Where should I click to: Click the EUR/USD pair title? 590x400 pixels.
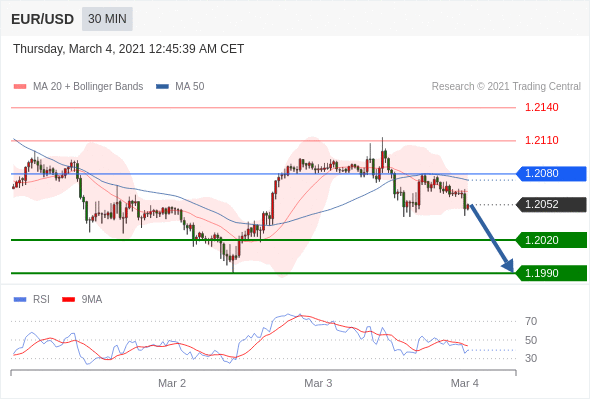pyautogui.click(x=43, y=19)
